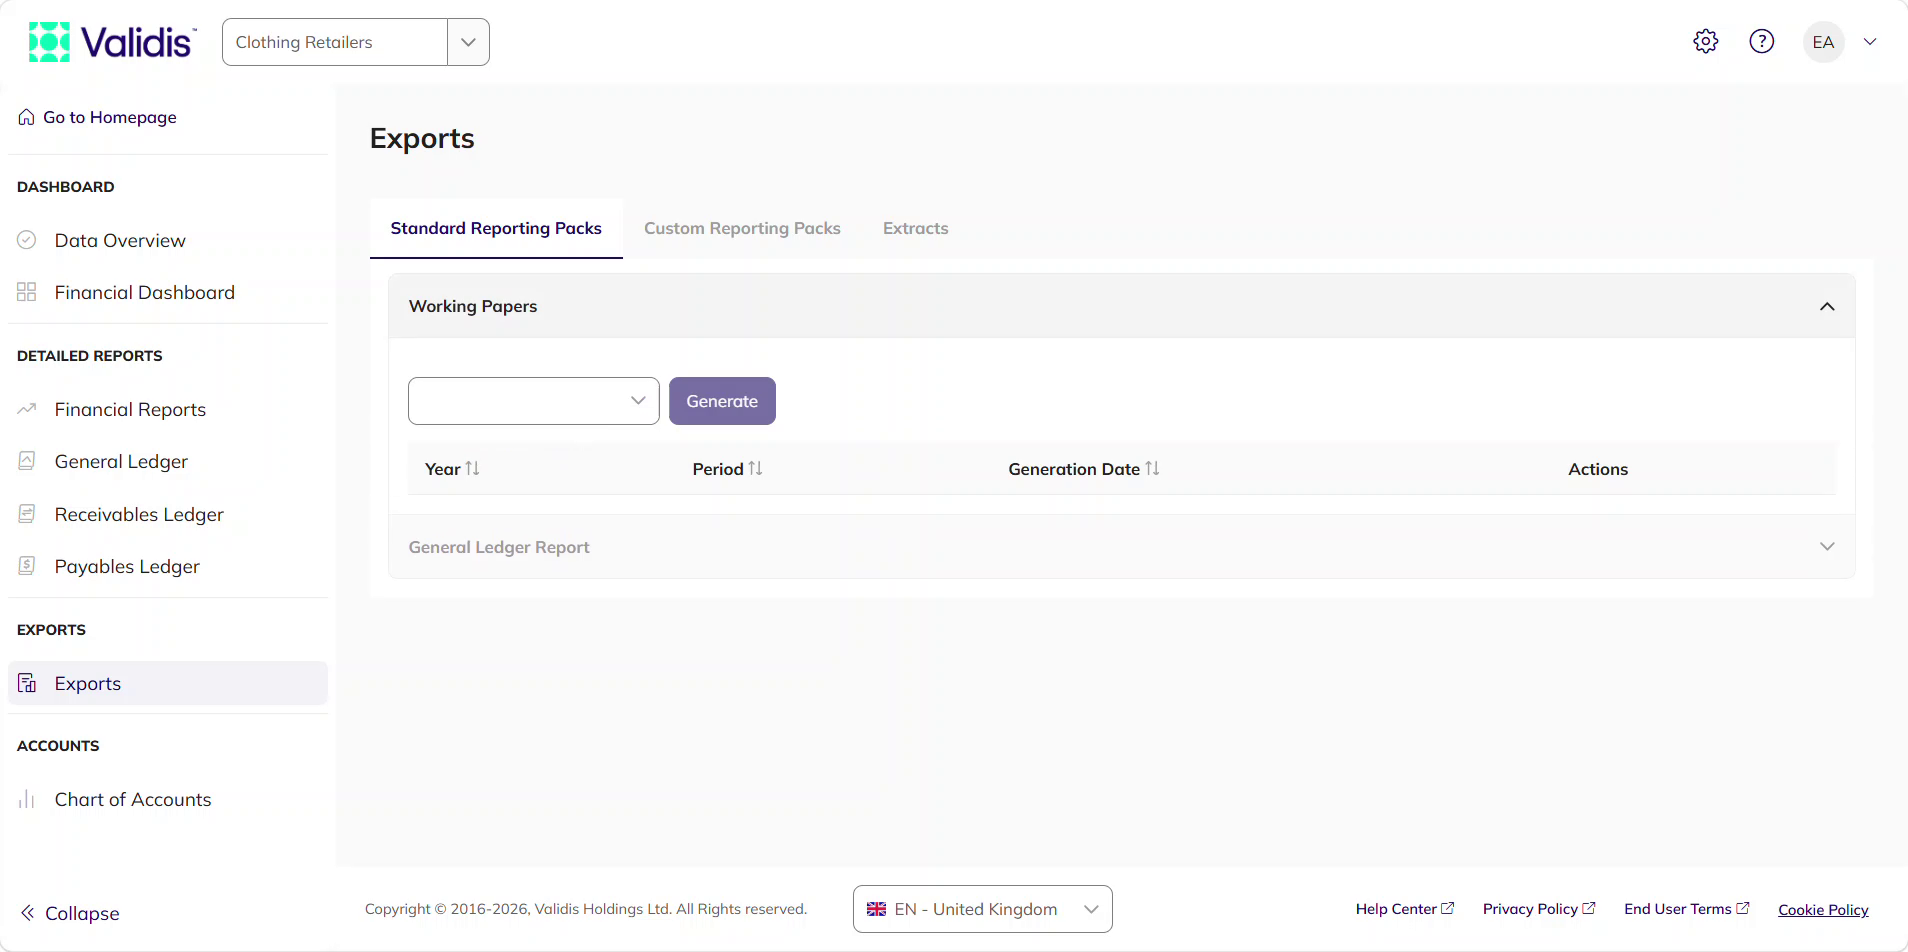Open the help question mark icon
The width and height of the screenshot is (1908, 952).
click(x=1762, y=41)
